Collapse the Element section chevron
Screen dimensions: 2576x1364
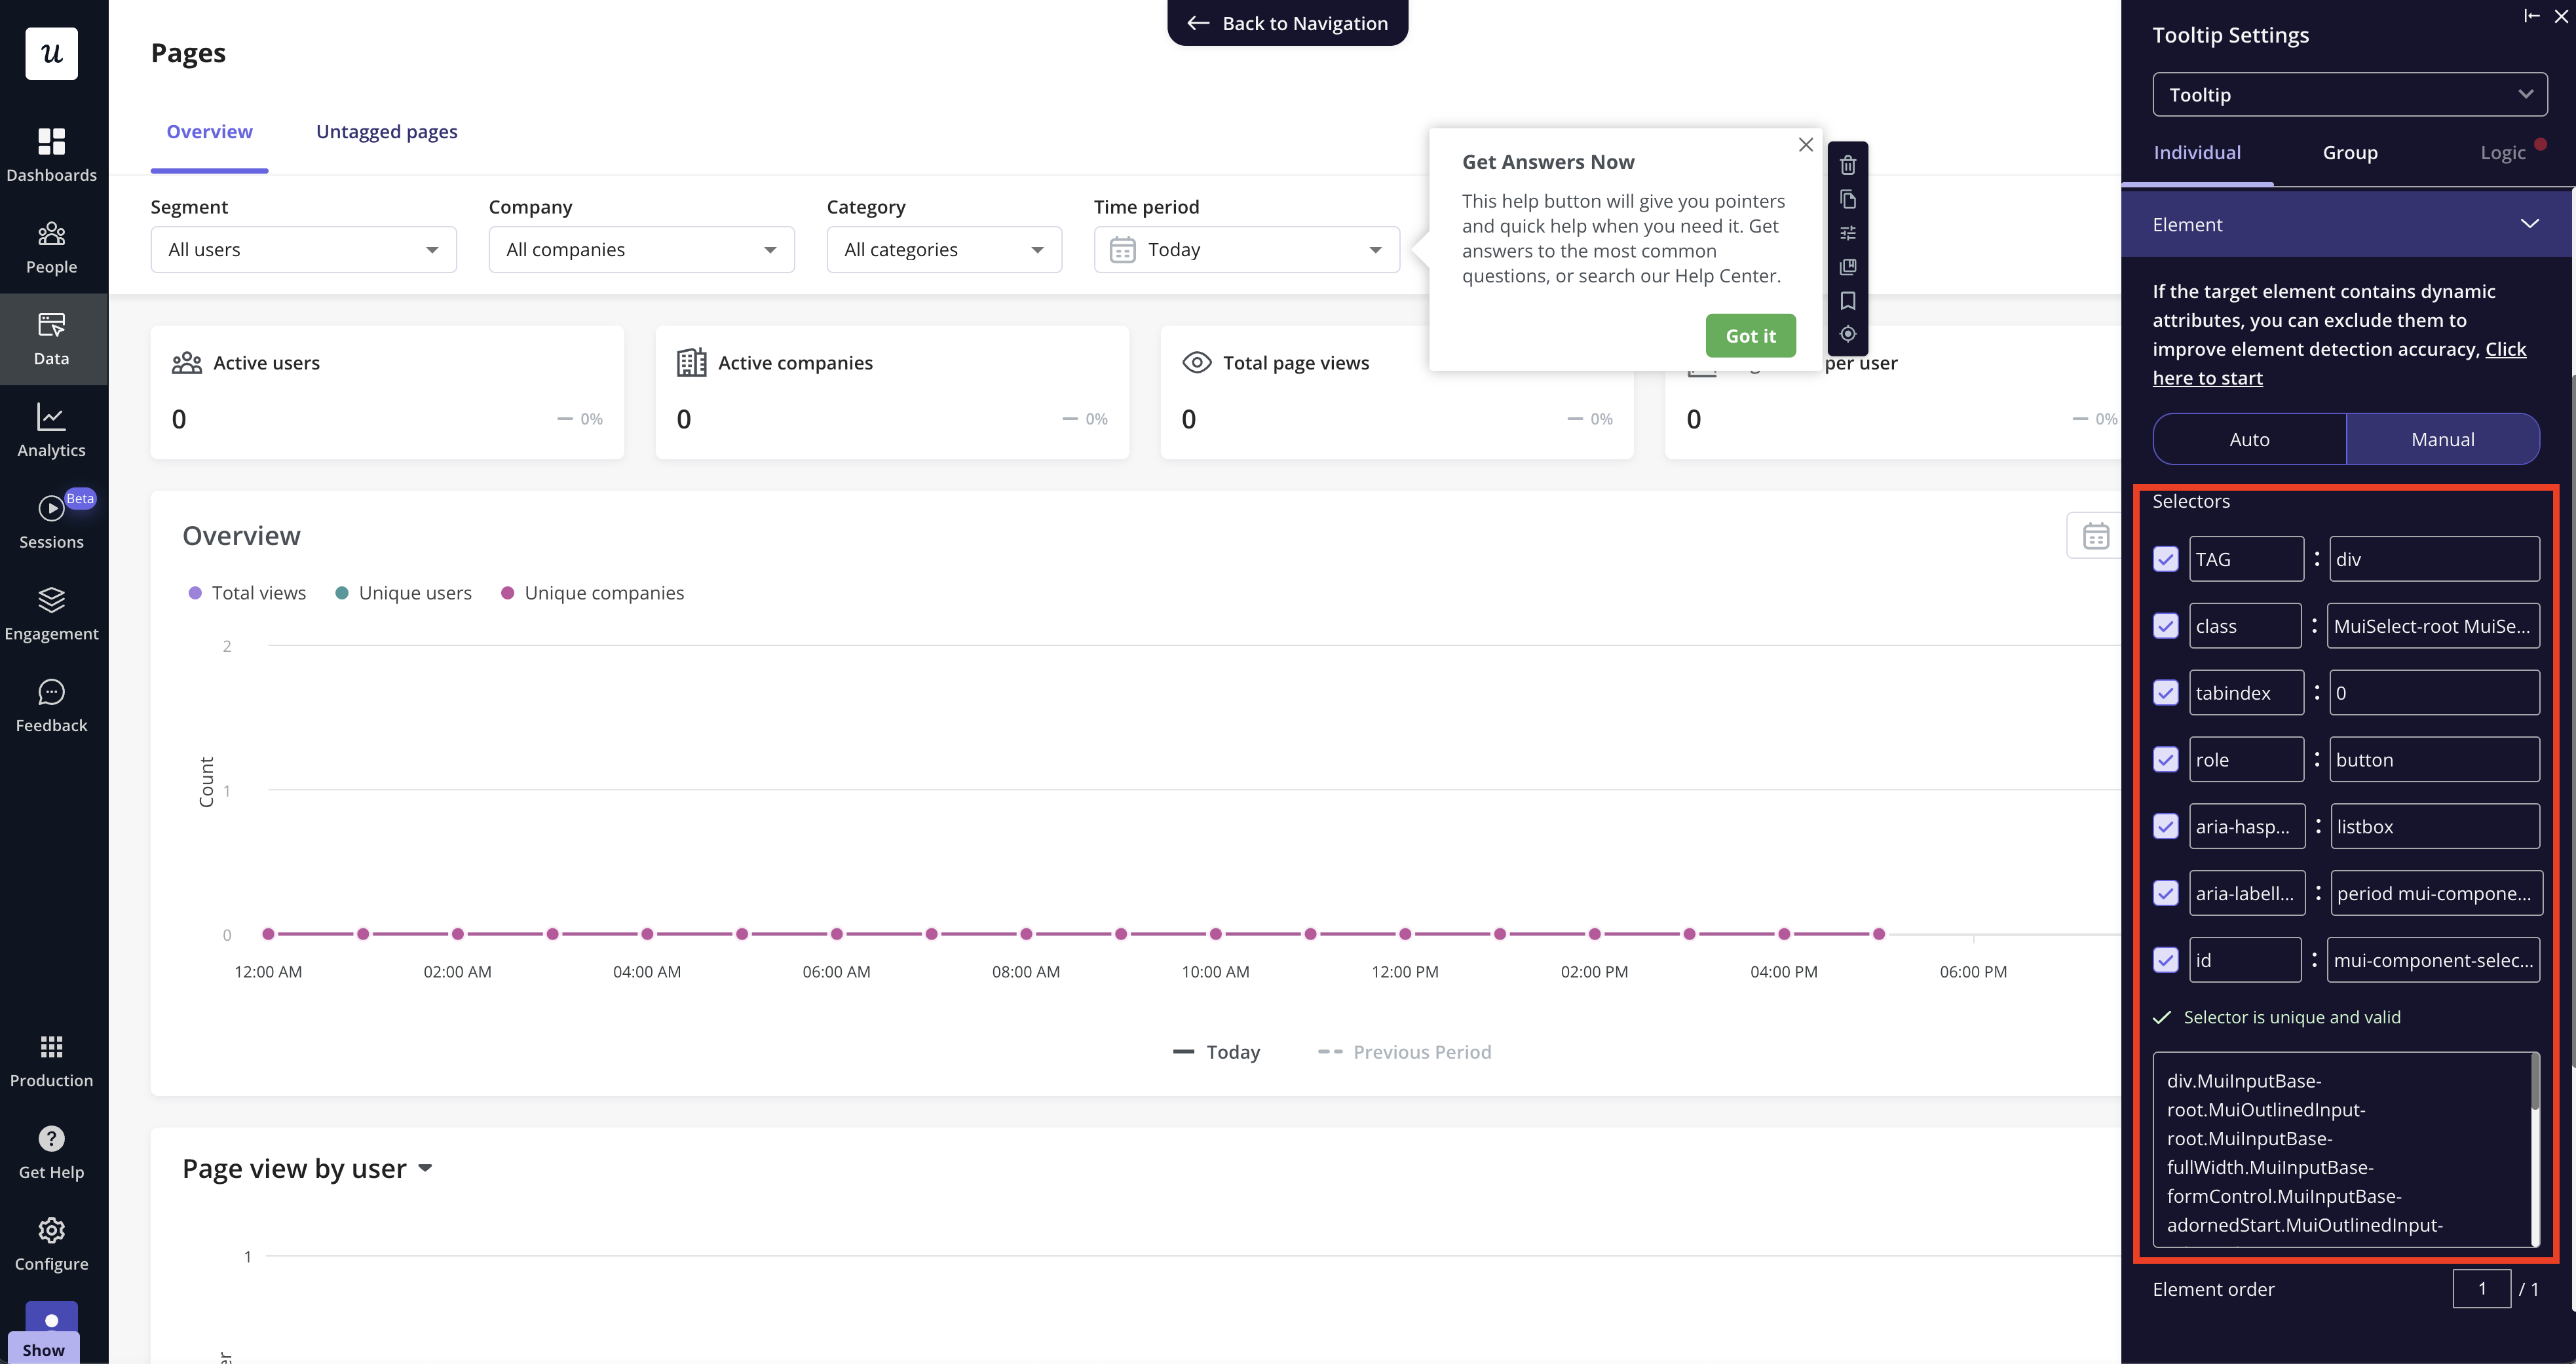click(x=2529, y=224)
